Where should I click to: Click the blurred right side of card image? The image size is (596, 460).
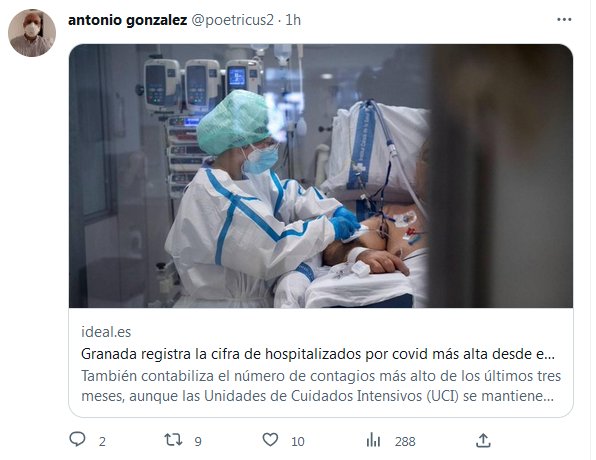pyautogui.click(x=502, y=176)
